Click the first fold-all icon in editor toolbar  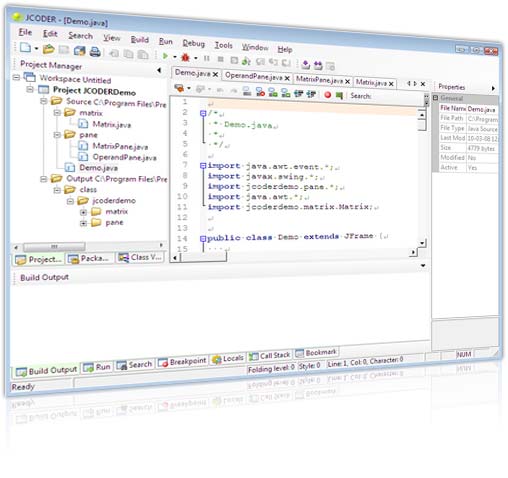point(298,94)
